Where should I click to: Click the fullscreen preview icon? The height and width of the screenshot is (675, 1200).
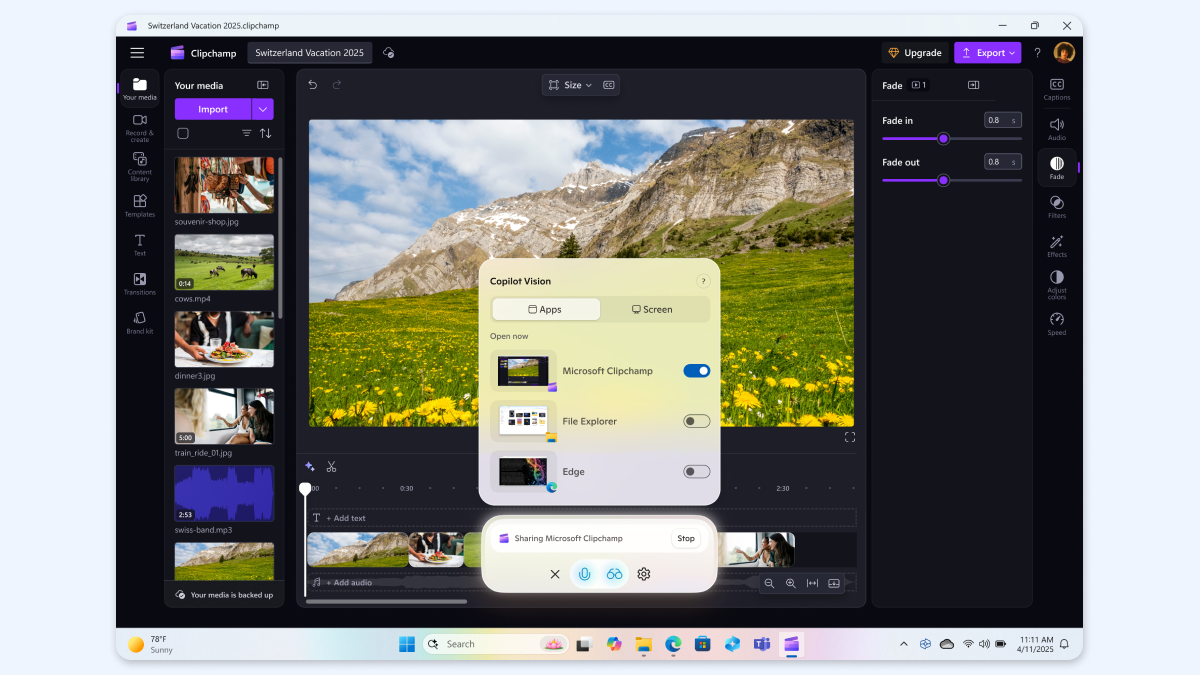coord(850,437)
